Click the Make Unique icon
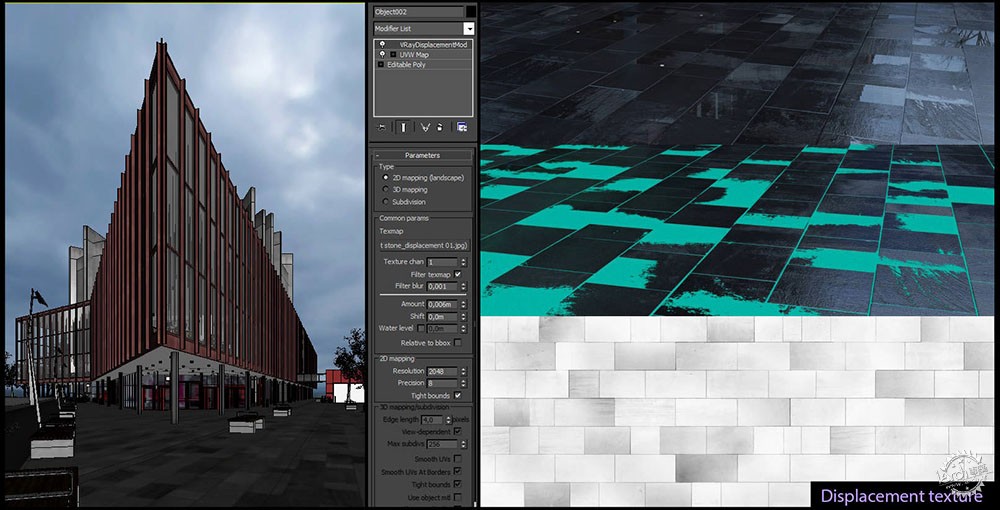 [425, 127]
